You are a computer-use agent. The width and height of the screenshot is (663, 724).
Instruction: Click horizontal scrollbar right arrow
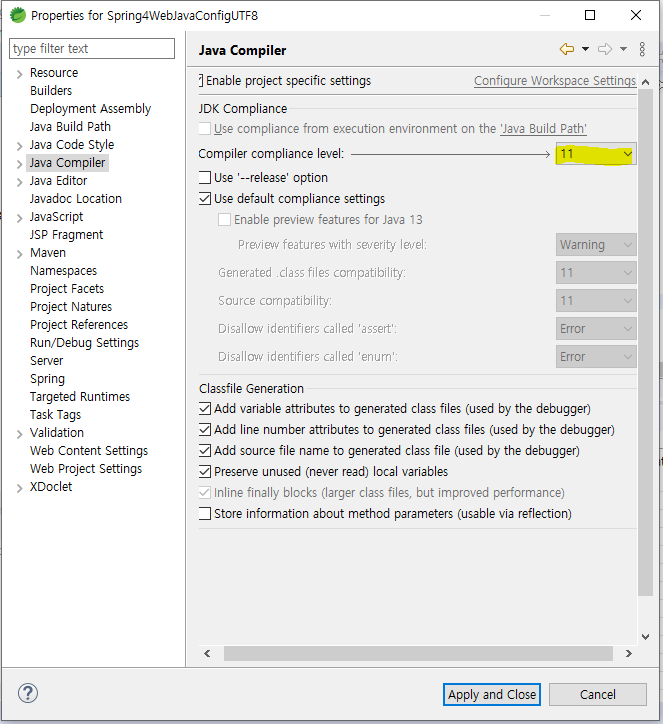point(628,653)
